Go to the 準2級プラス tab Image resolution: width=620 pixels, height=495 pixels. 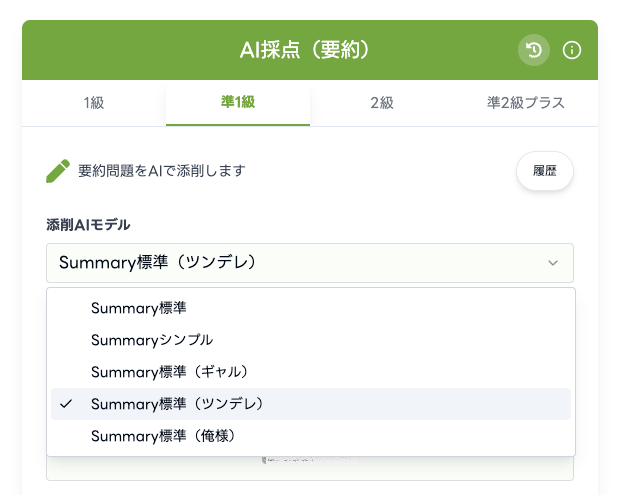pyautogui.click(x=526, y=102)
